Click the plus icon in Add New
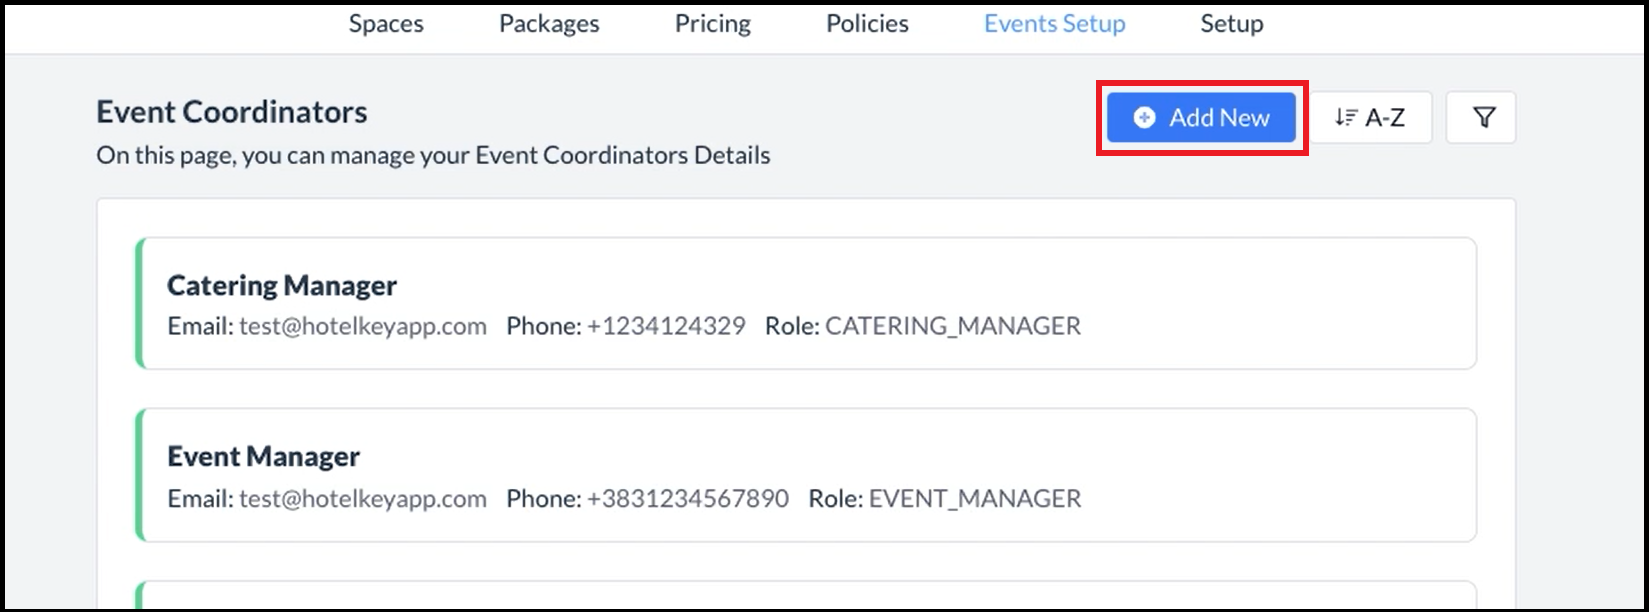Image resolution: width=1649 pixels, height=612 pixels. (1144, 118)
